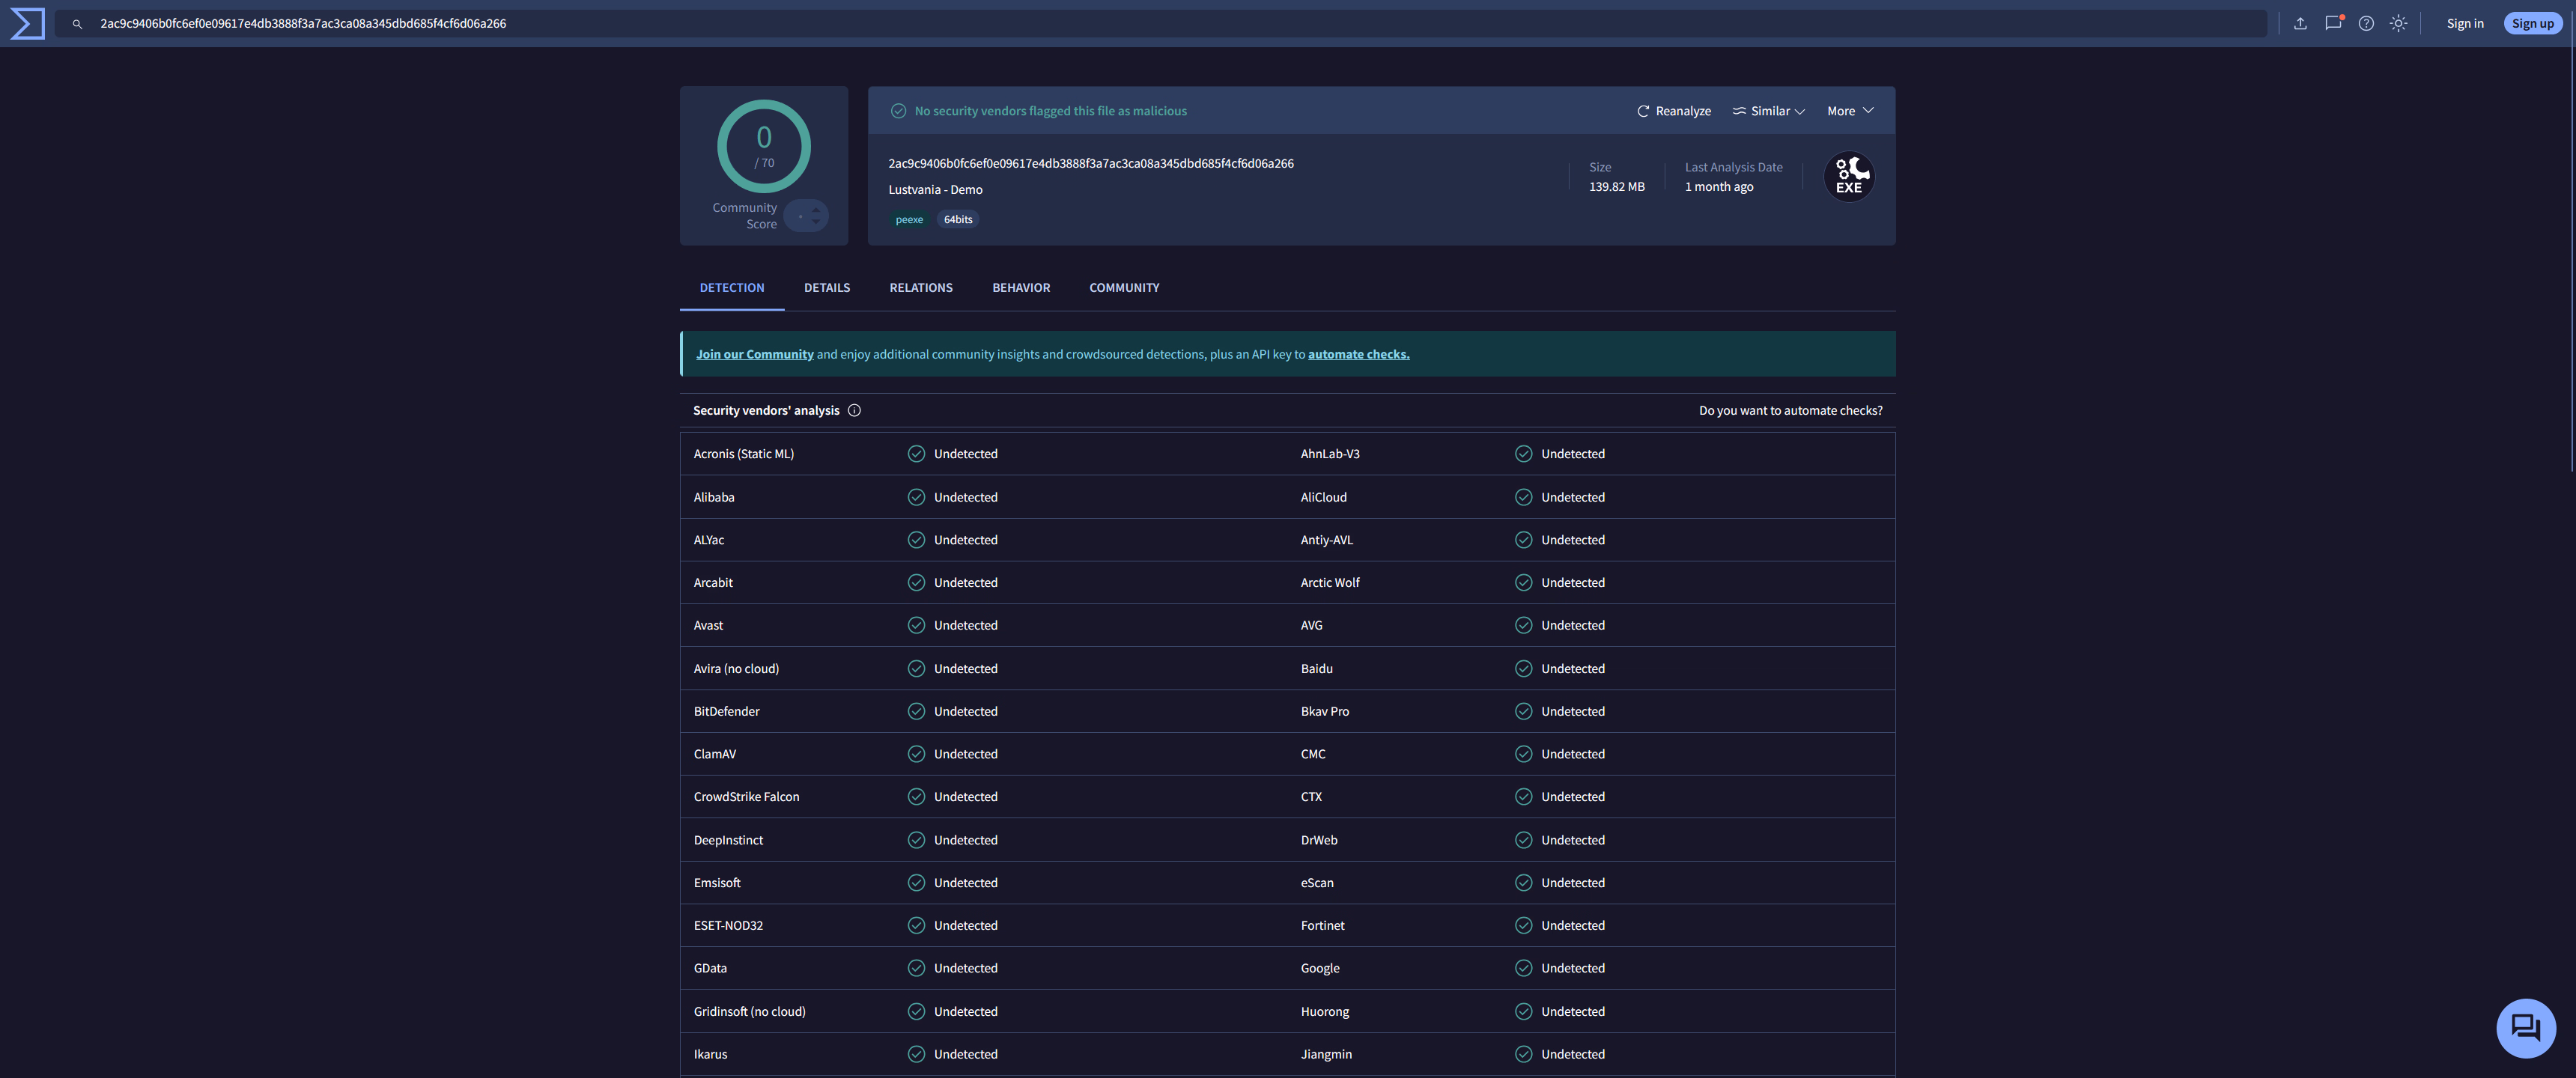Click inside the hash search input field

coord(1160,23)
